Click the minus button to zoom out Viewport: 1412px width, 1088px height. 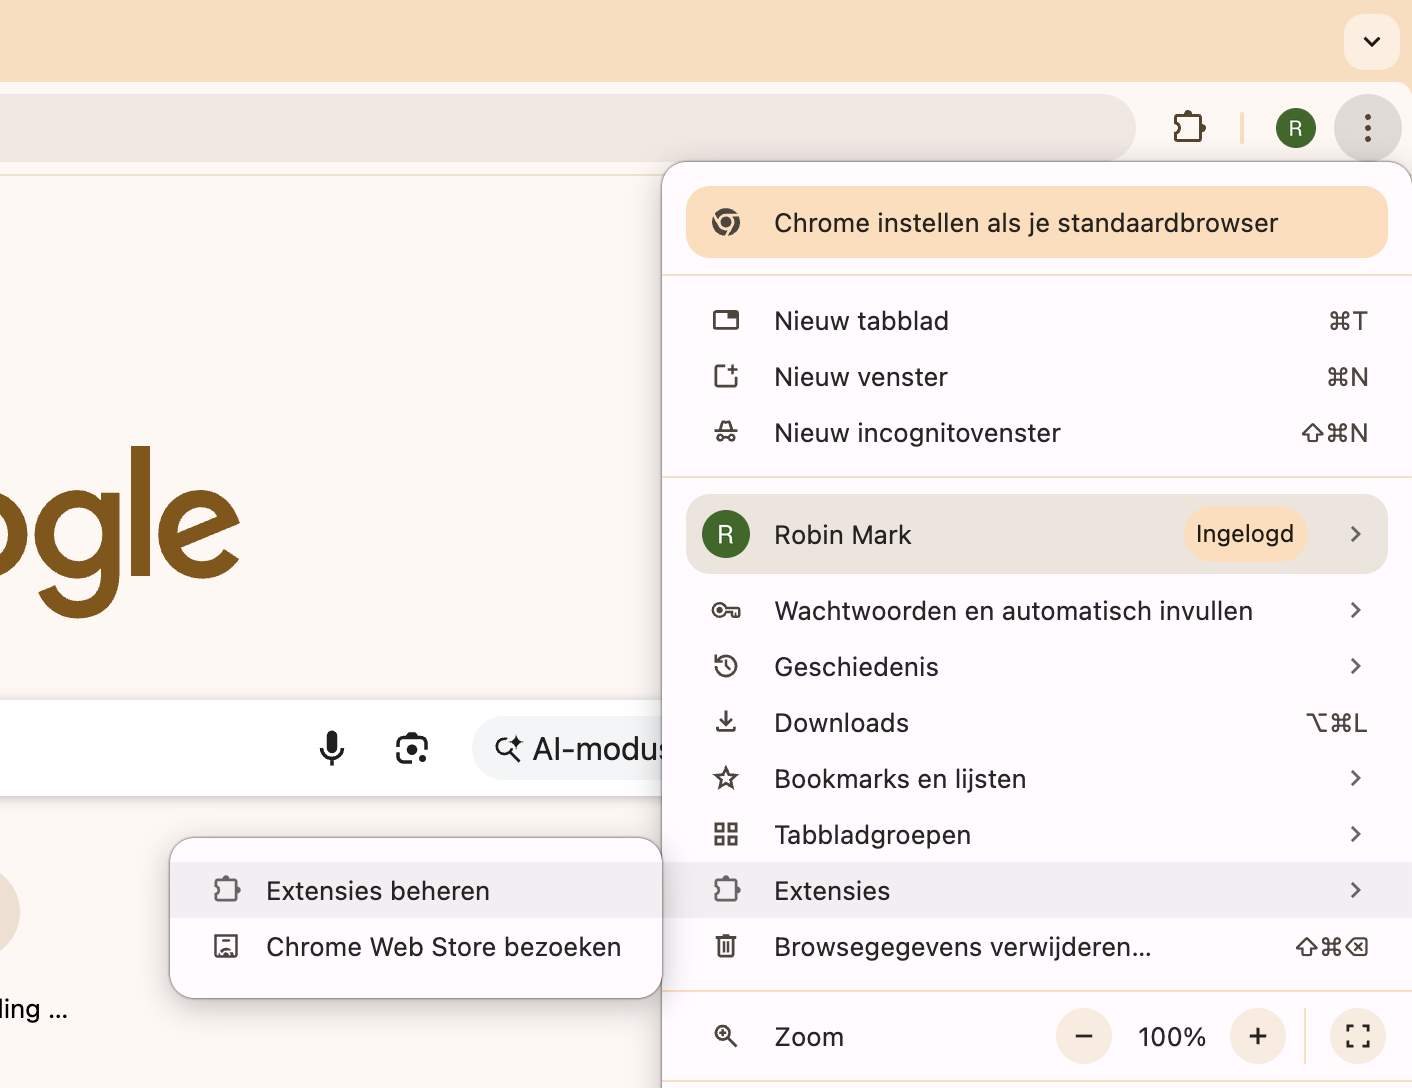click(x=1084, y=1036)
